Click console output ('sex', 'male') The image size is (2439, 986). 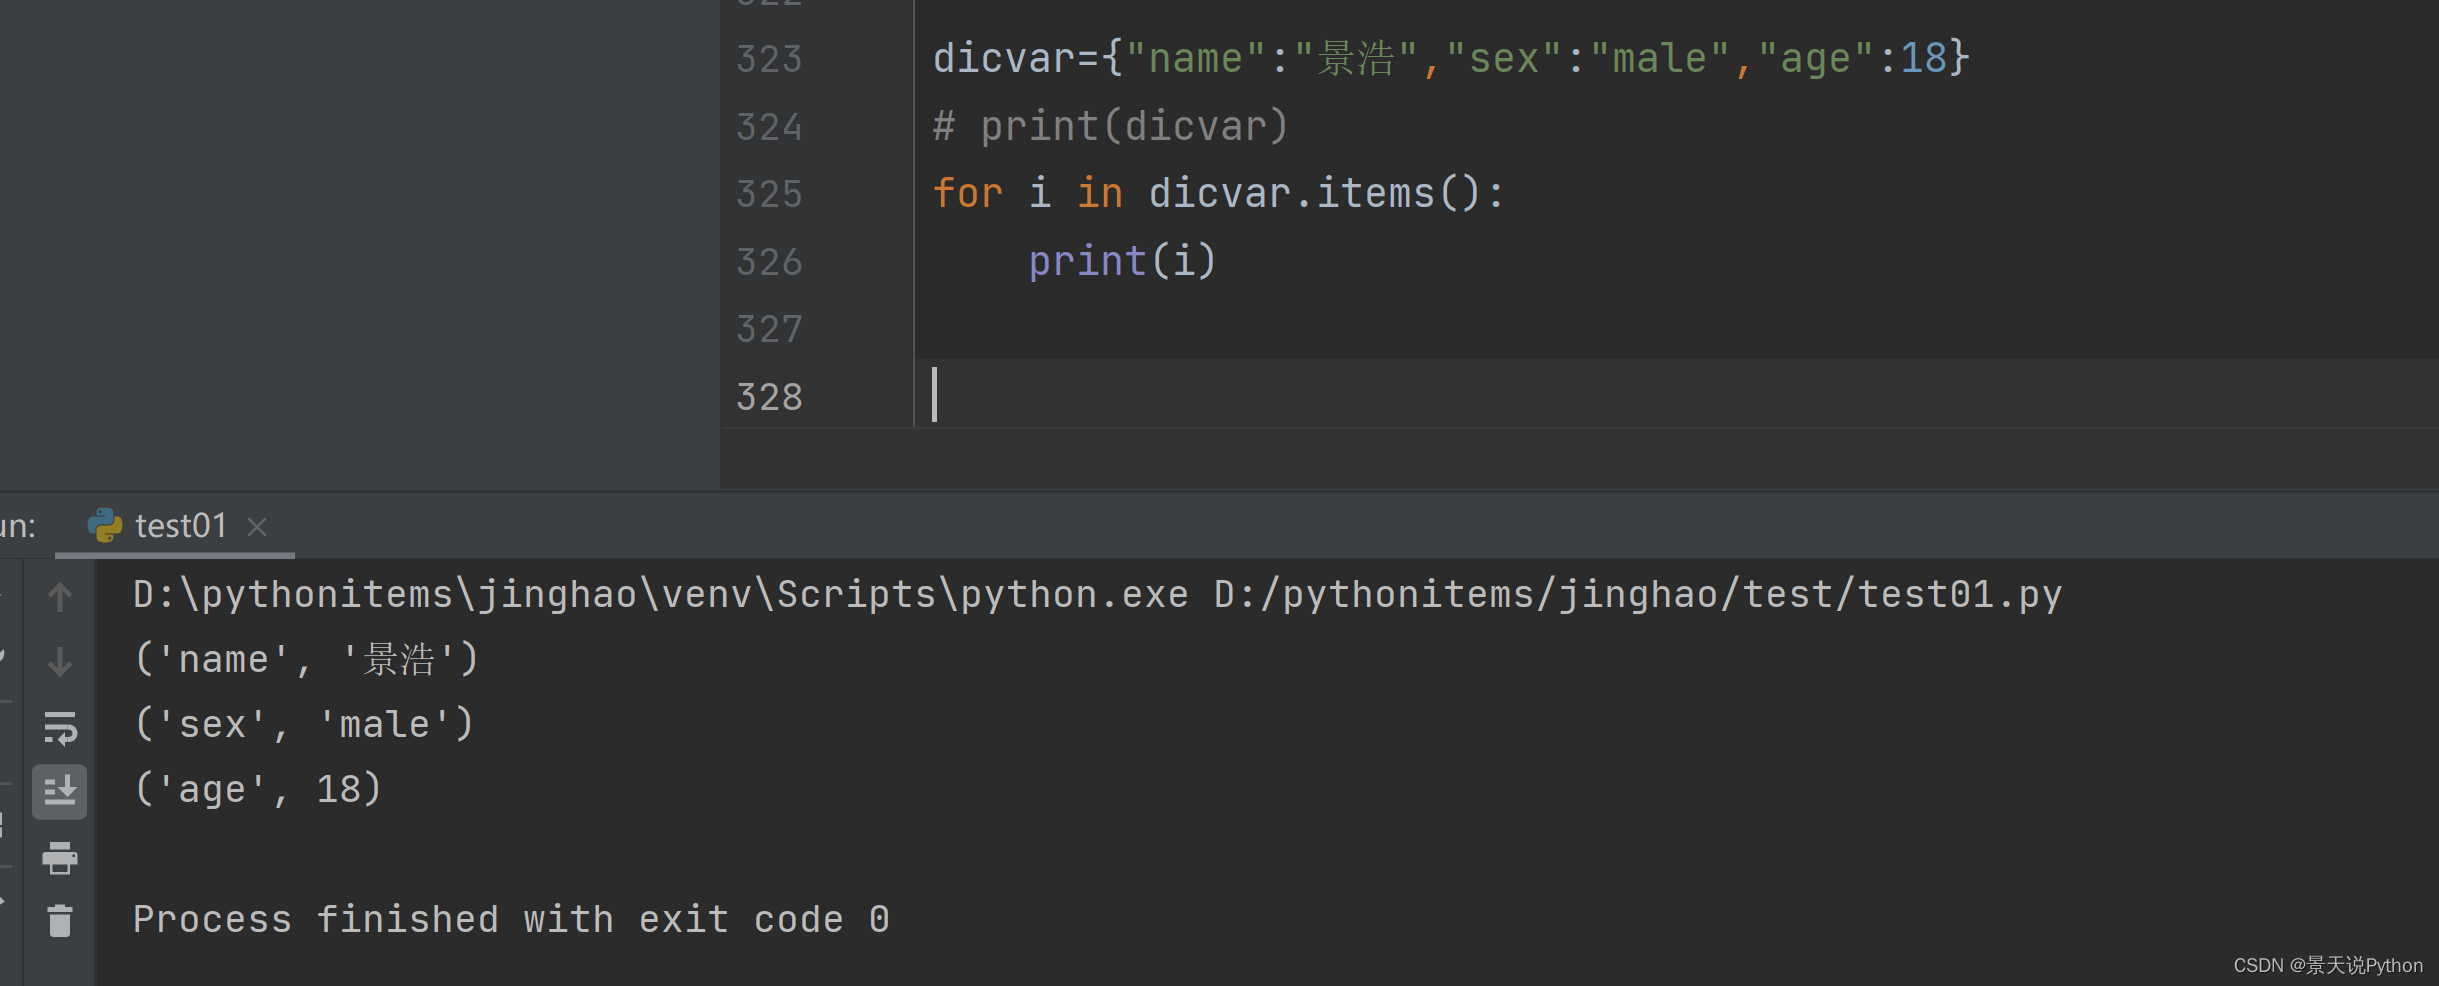click(304, 724)
